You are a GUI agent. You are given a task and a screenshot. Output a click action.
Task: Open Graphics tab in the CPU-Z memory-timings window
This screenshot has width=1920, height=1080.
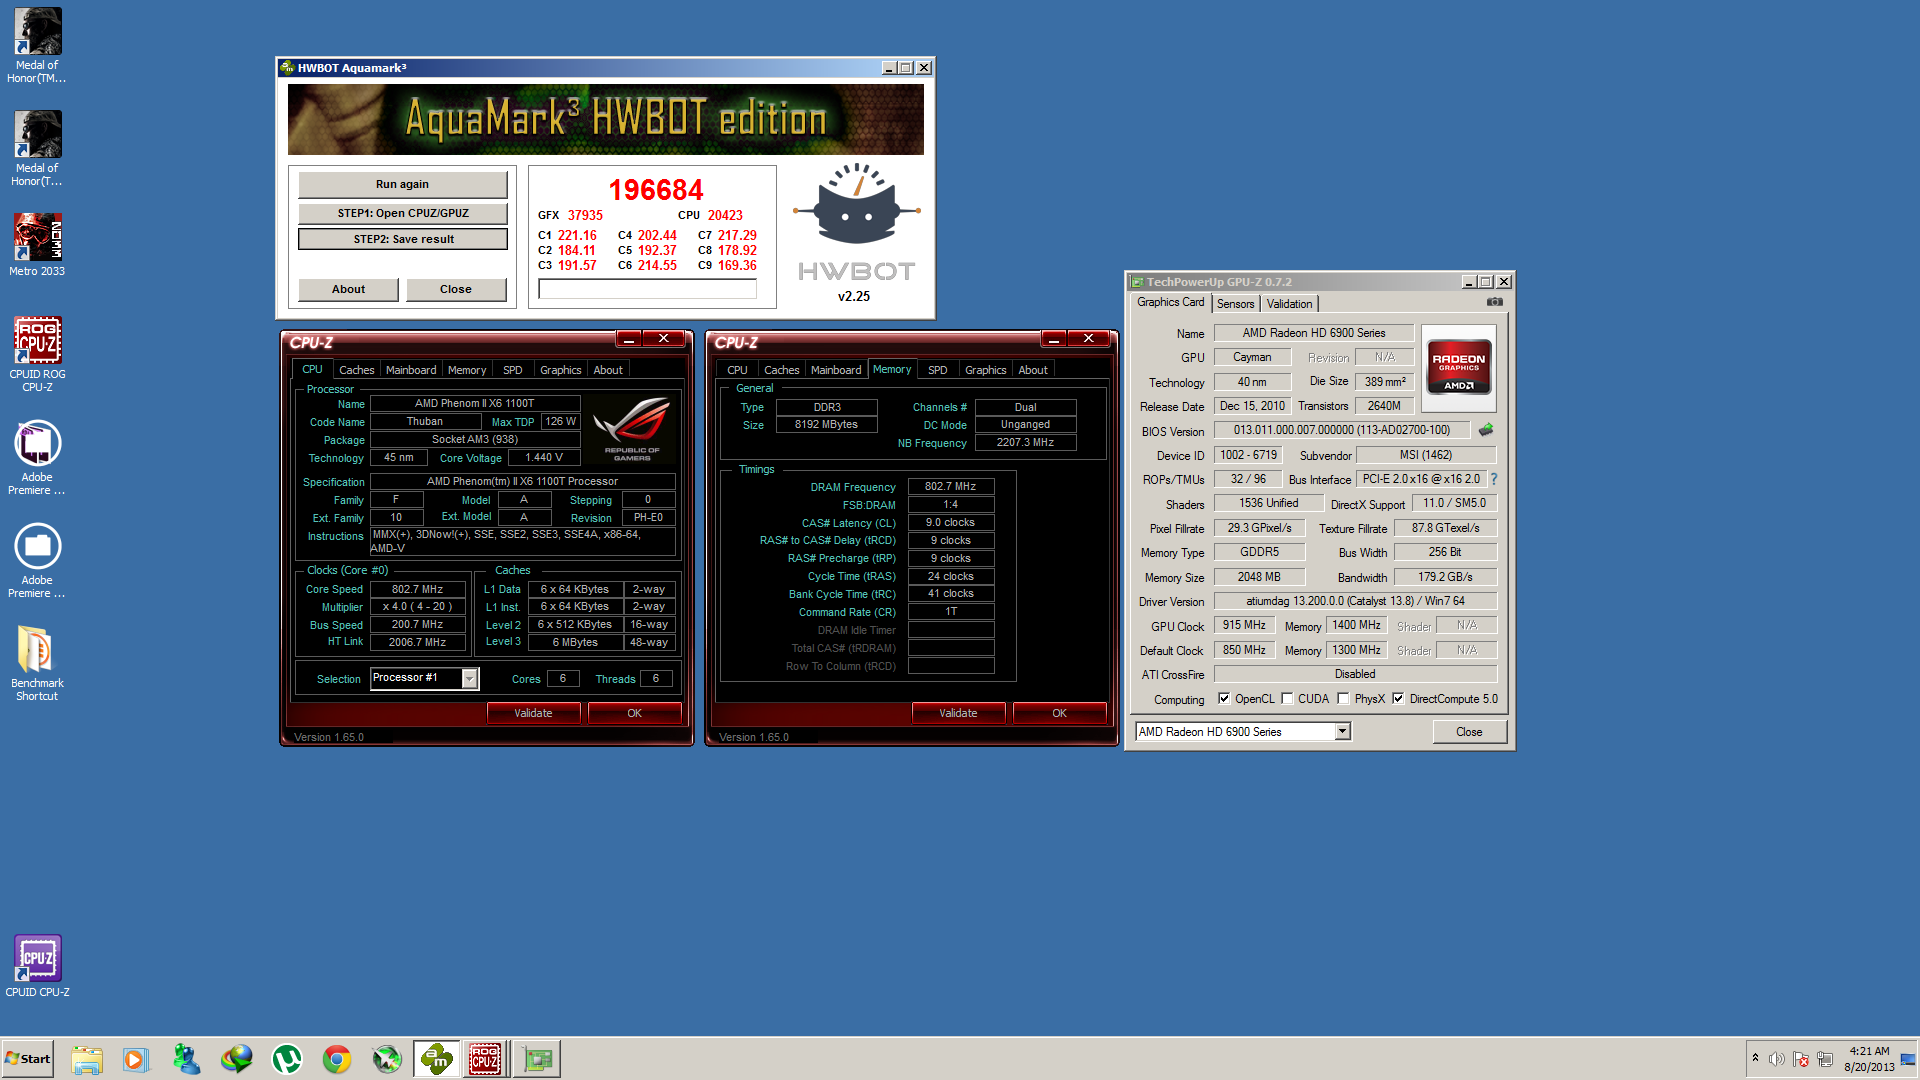pyautogui.click(x=985, y=370)
